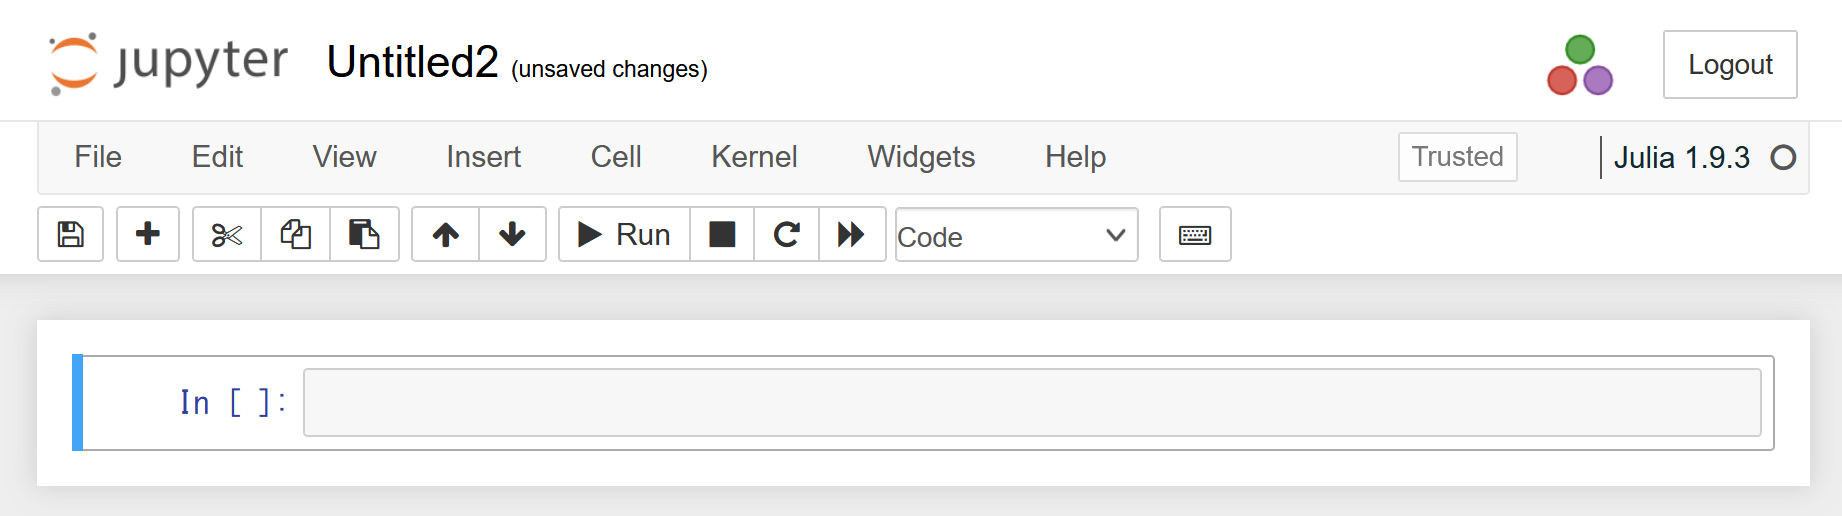Expand the Widgets menu

(921, 157)
